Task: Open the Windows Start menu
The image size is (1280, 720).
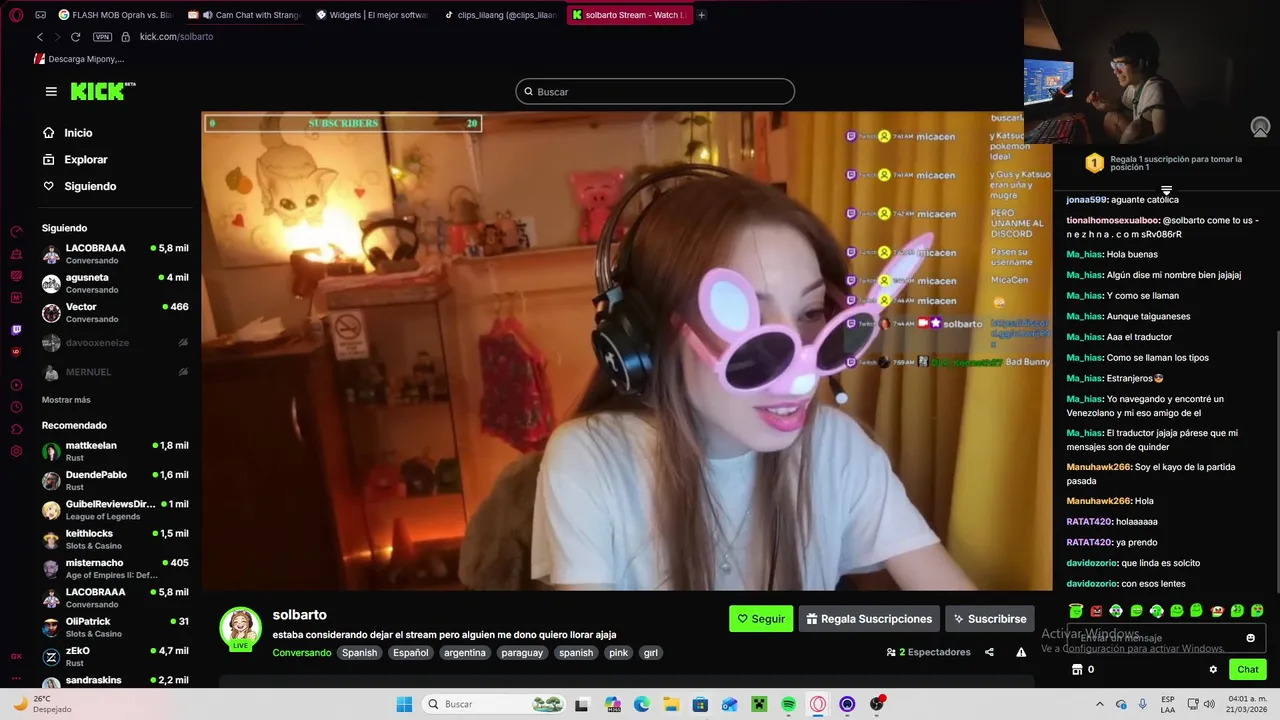Action: pos(404,704)
